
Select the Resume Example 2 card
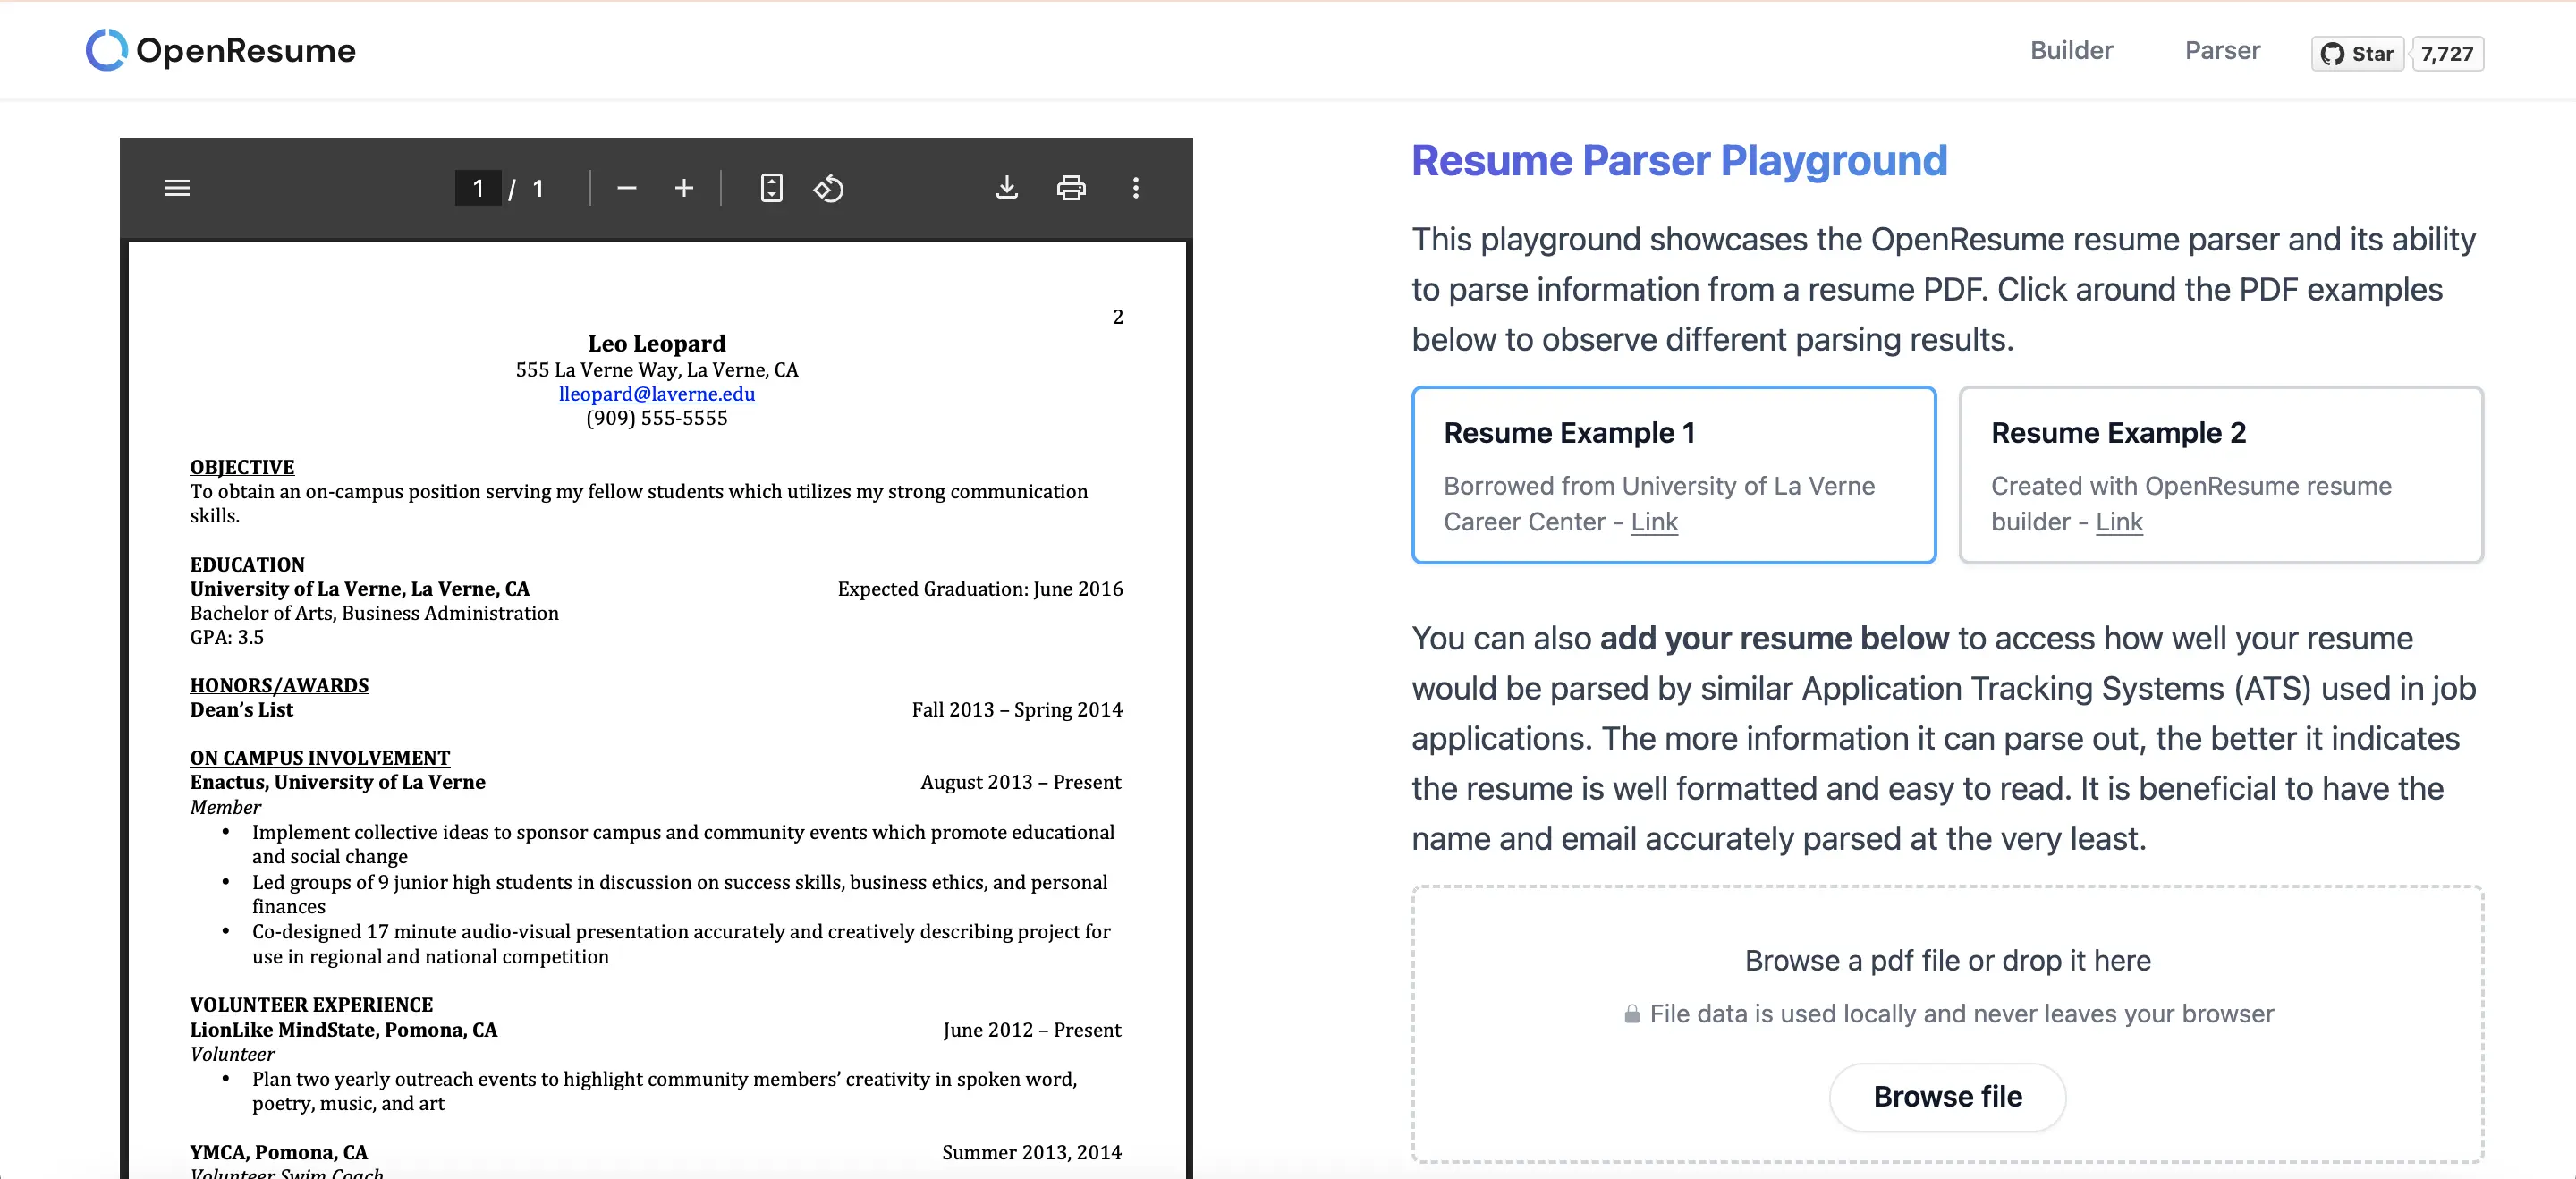tap(2221, 475)
